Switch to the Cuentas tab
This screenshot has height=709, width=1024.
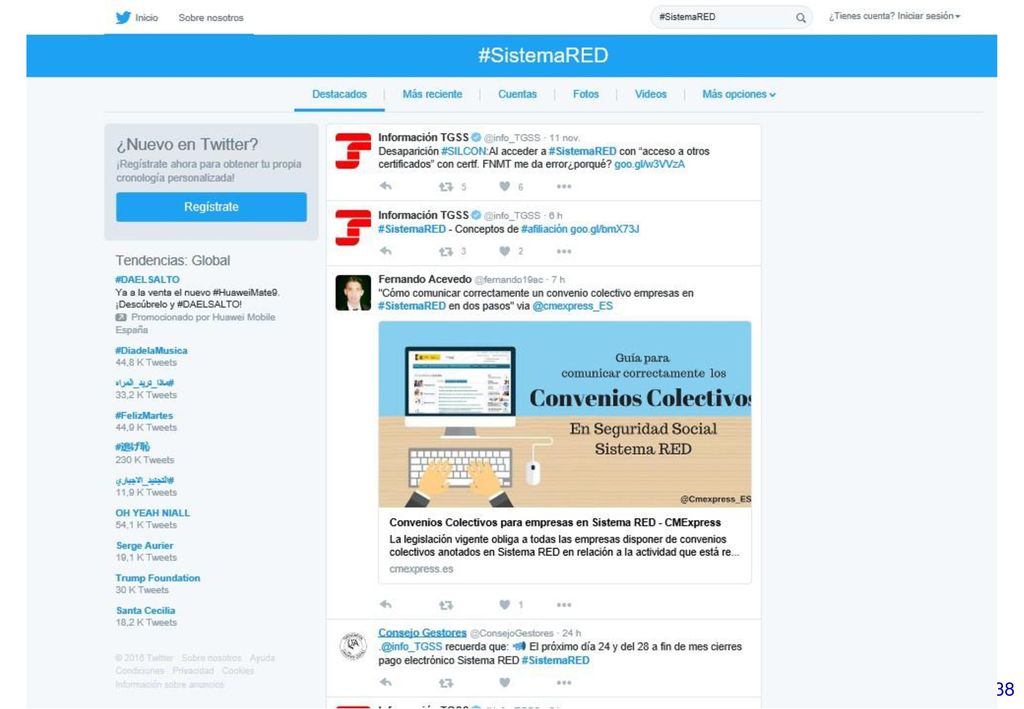pos(517,94)
